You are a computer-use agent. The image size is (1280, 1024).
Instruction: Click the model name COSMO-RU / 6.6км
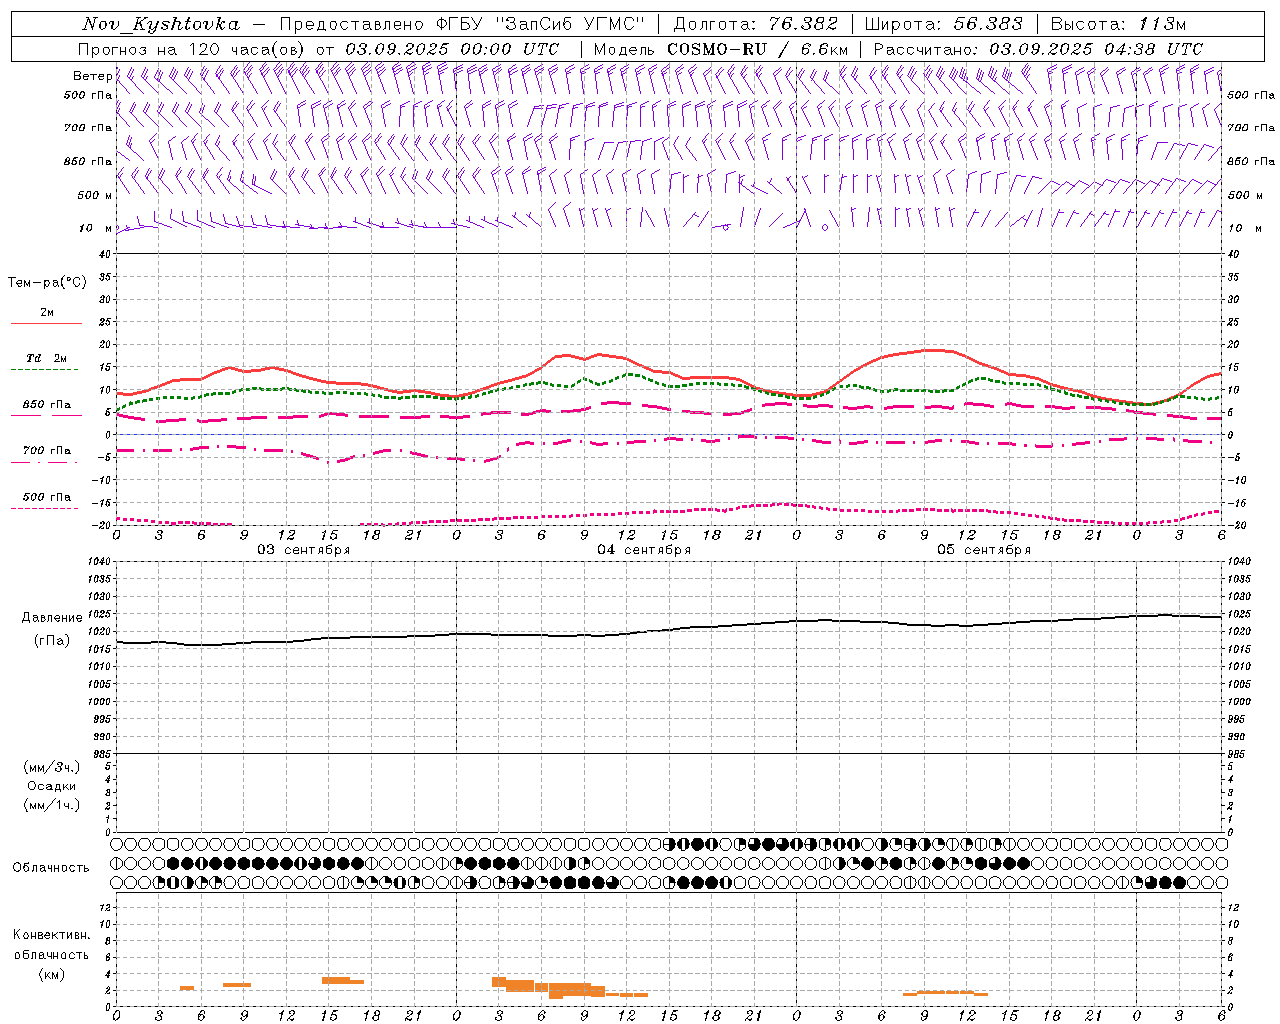757,49
